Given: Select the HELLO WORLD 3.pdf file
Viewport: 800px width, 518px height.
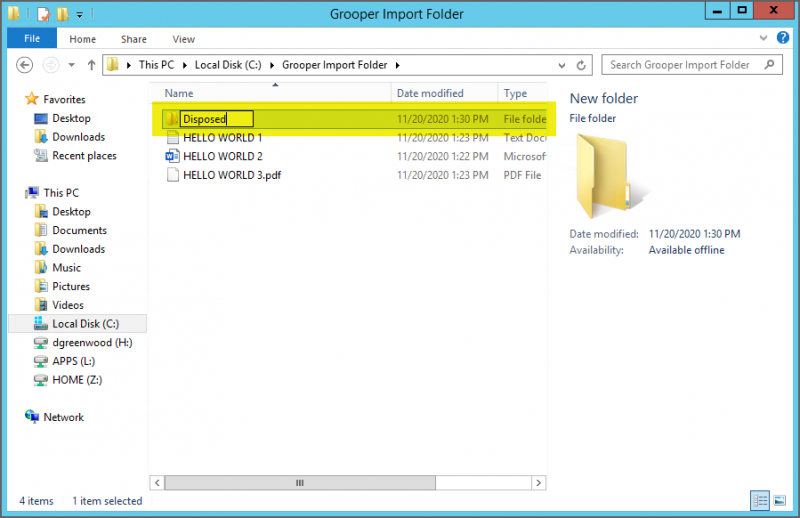Looking at the screenshot, I should (x=232, y=175).
